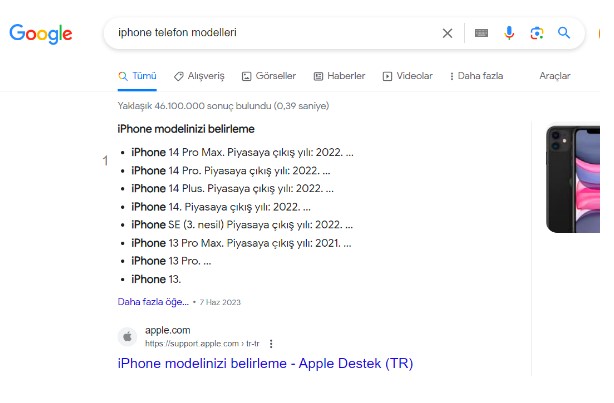Viewport: 614px width, 403px height.
Task: Open Google Lens image search
Action: click(x=537, y=33)
